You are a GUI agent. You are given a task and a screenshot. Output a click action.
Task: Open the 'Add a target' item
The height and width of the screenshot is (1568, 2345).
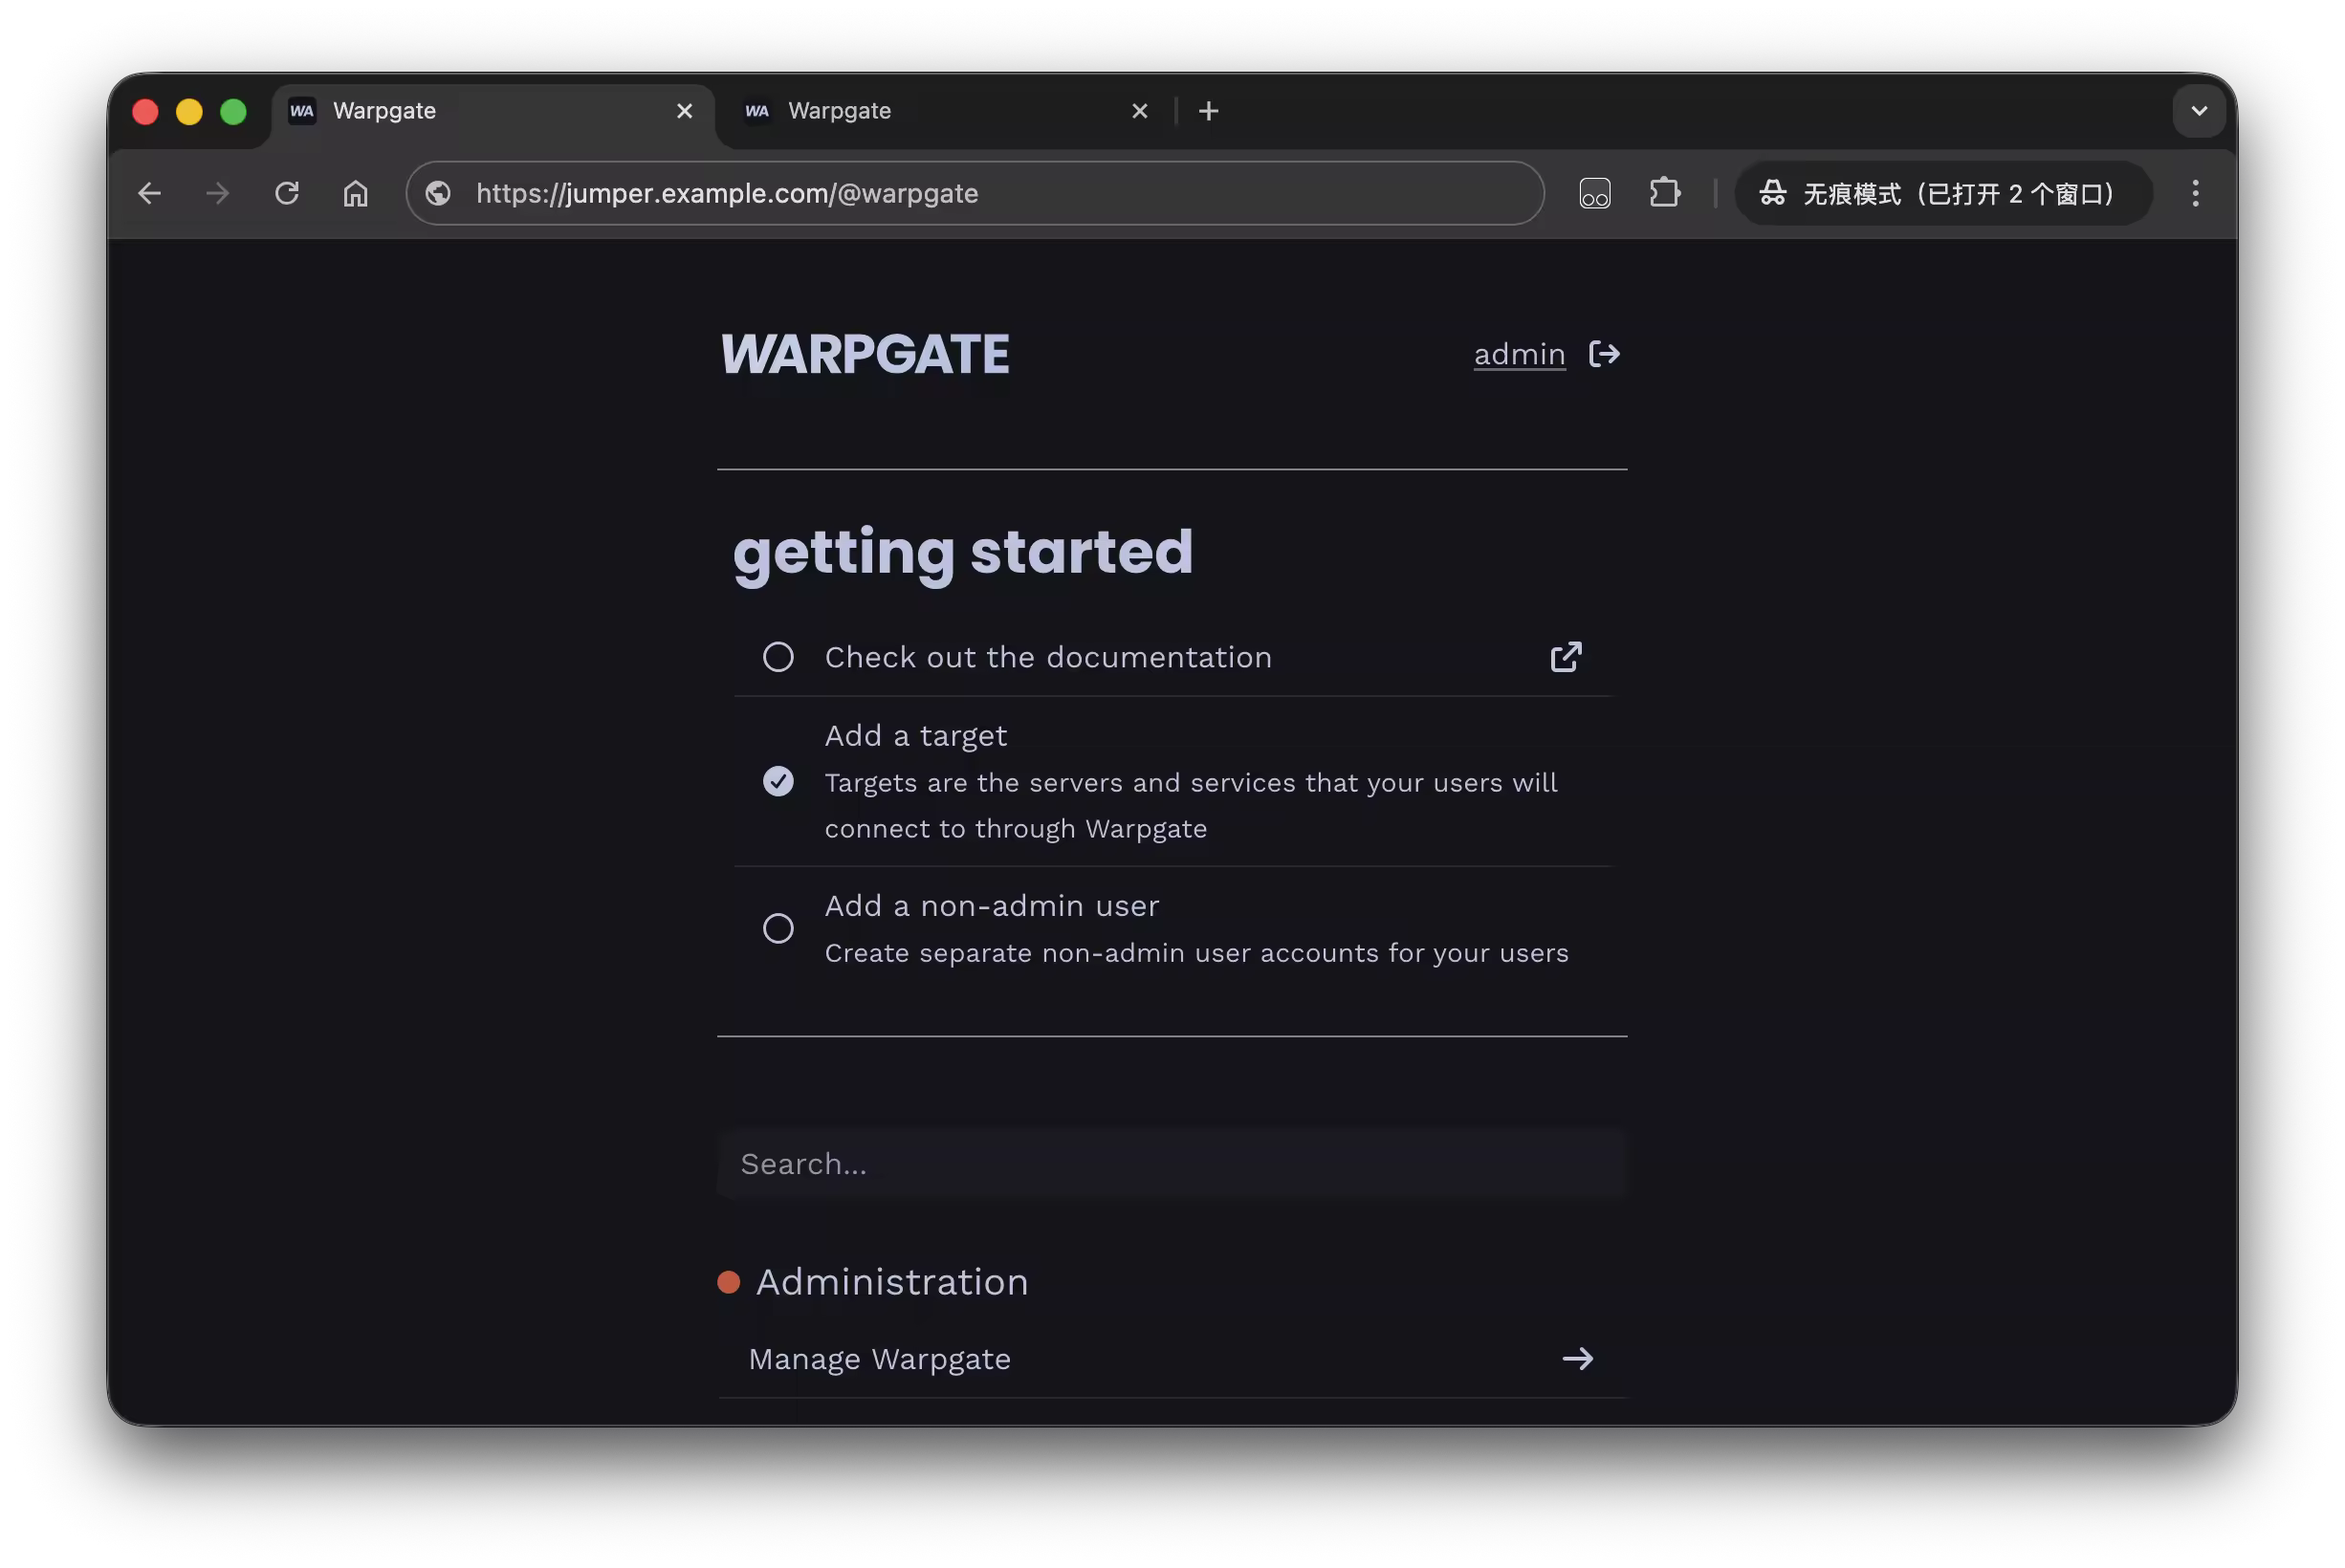[1172, 781]
